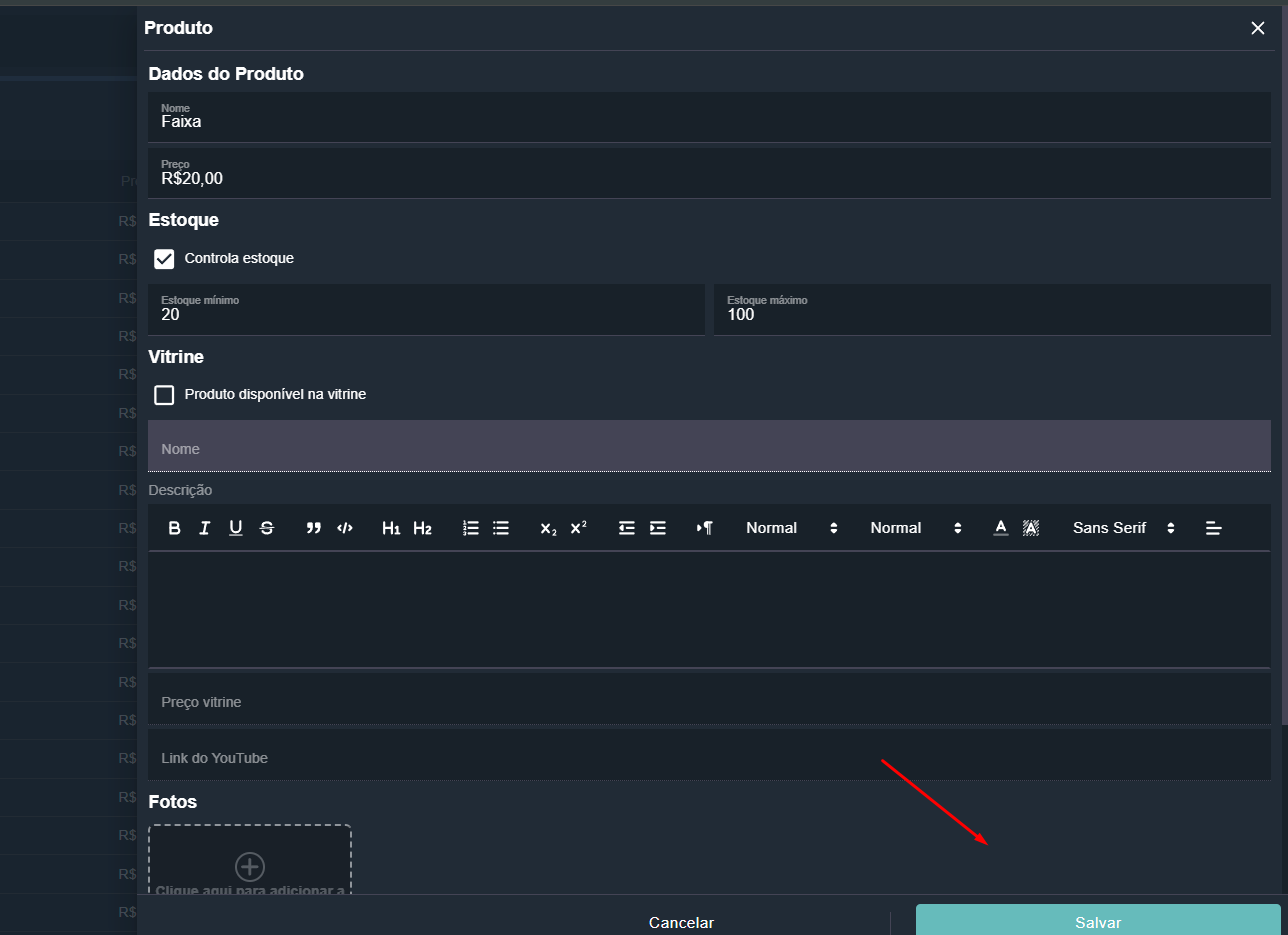Apply italic formatting in description editor
The height and width of the screenshot is (935, 1288).
[205, 528]
